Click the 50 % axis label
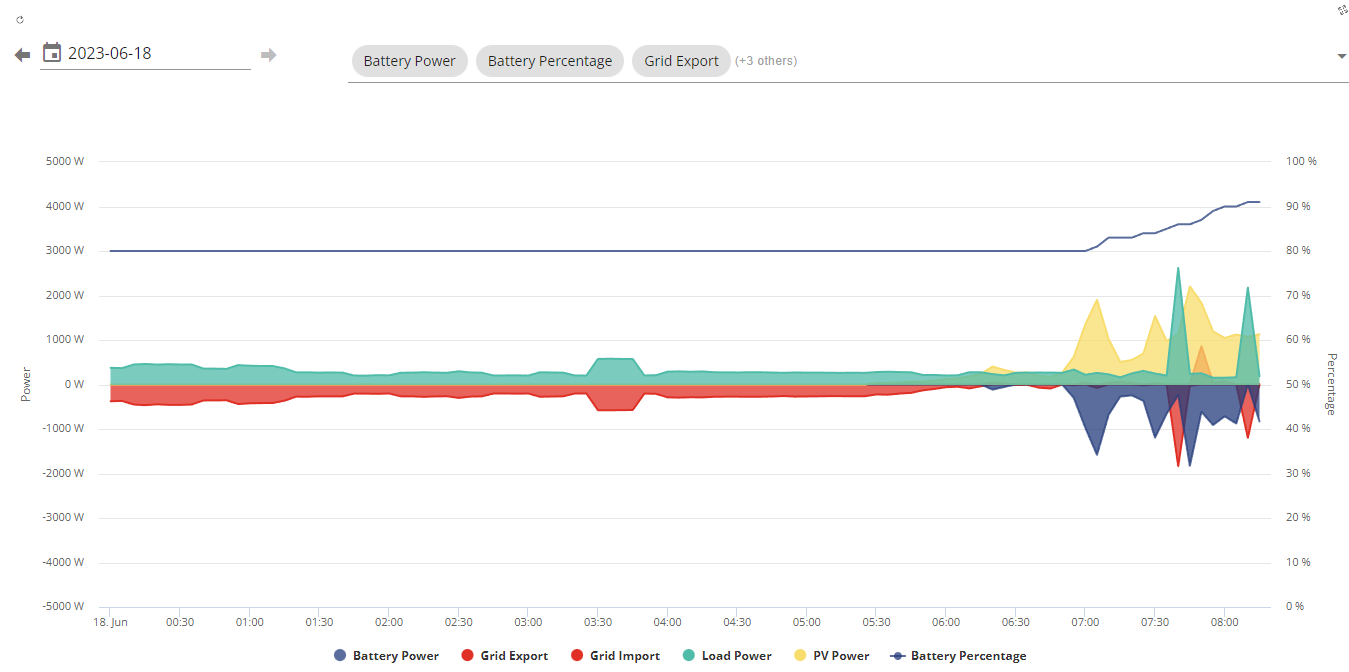The image size is (1349, 672). tap(1298, 385)
